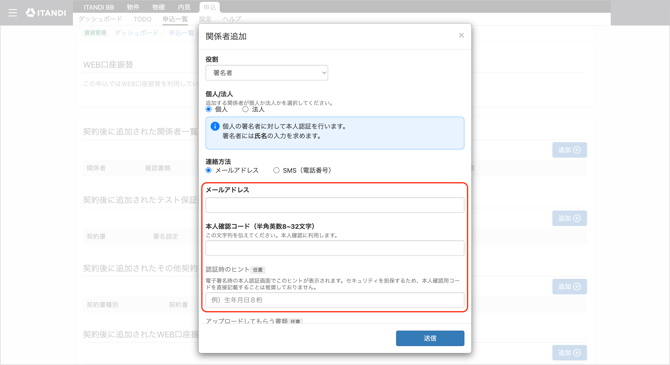Image resolution: width=670 pixels, height=365 pixels.
Task: Focus the 認証時のヒント input field
Action: coord(335,300)
